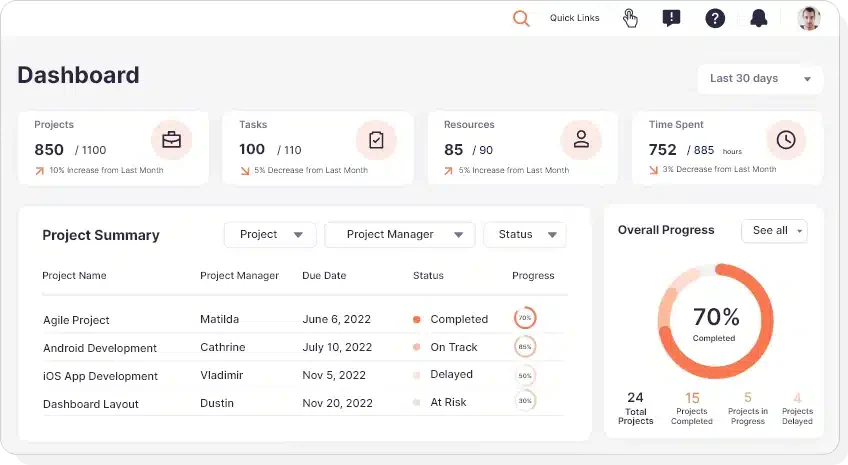
Task: Click the At Risk status label
Action: 448,402
